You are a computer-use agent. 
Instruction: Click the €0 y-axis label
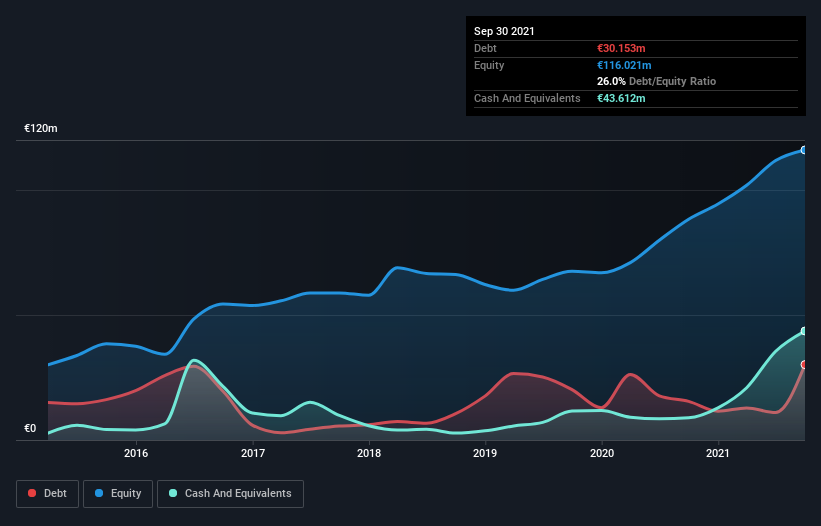(30, 429)
